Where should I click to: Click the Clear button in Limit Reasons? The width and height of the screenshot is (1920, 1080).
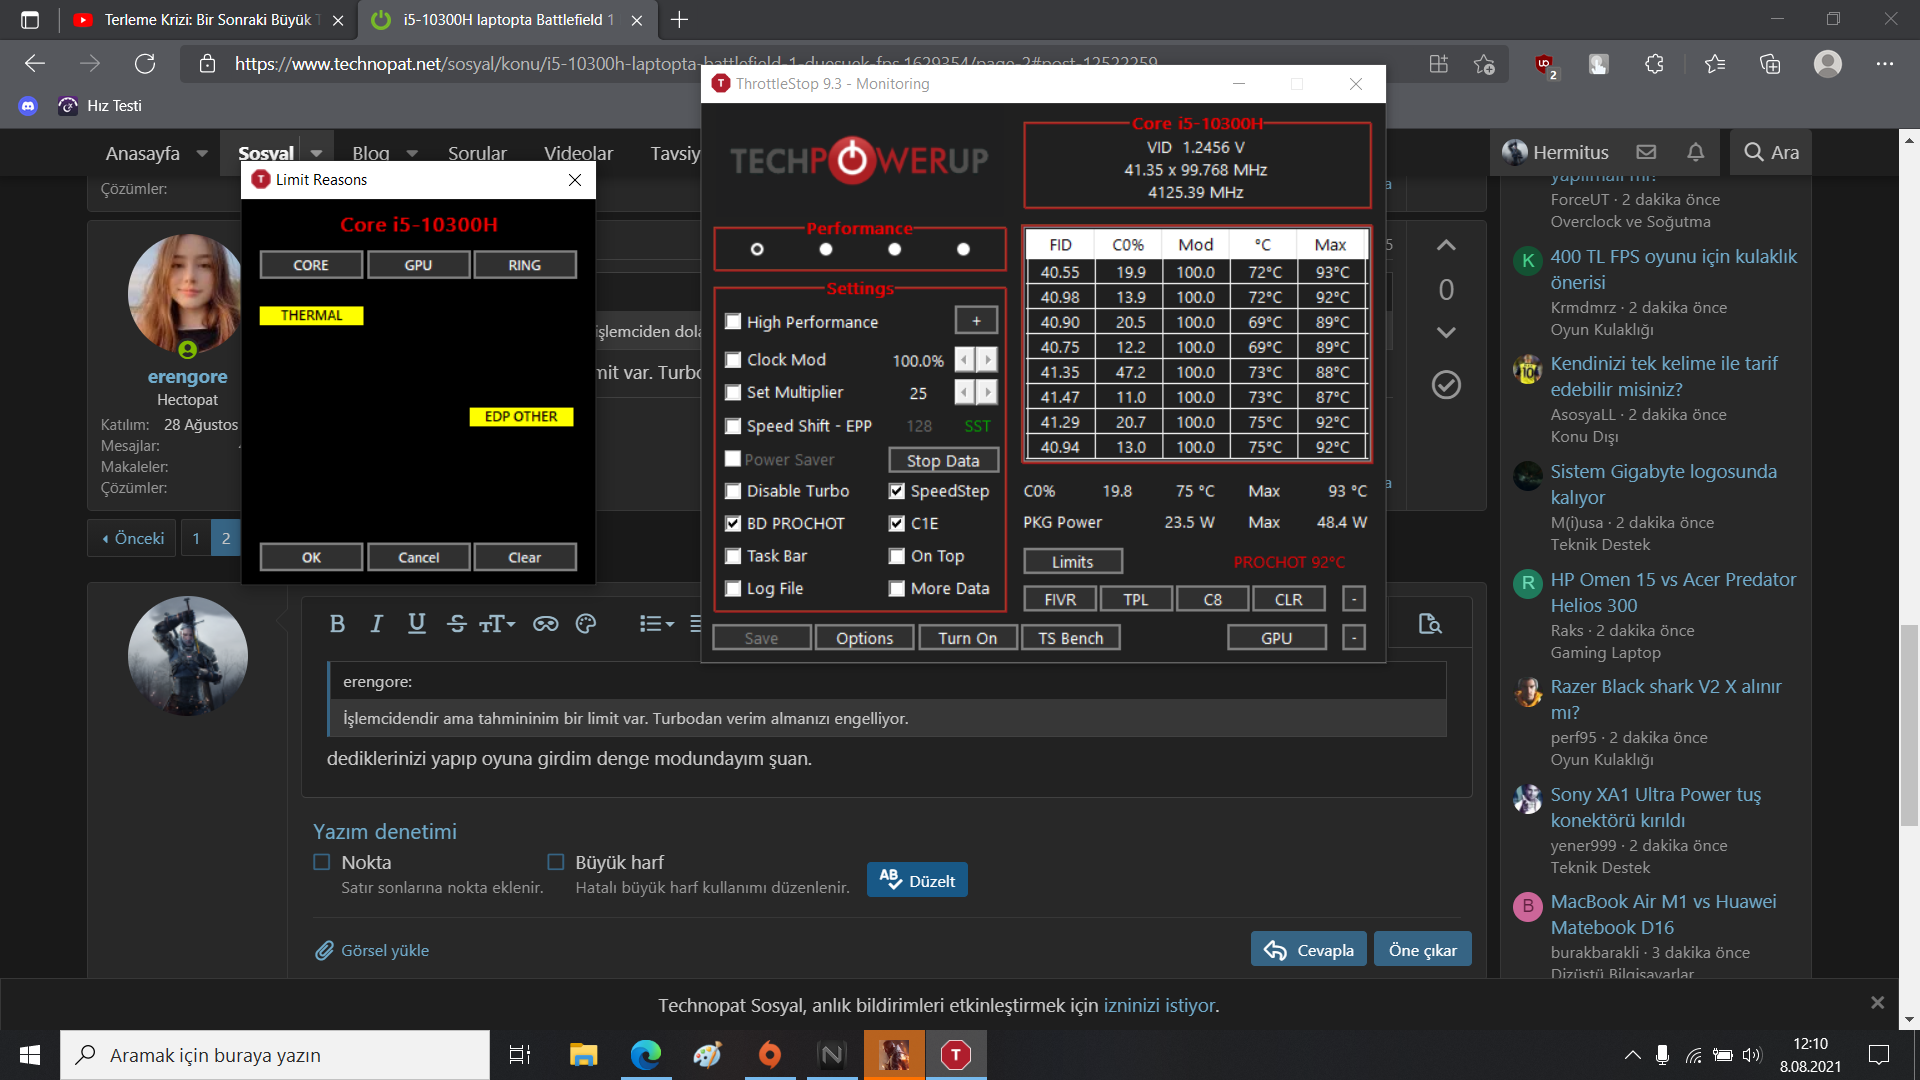[524, 557]
